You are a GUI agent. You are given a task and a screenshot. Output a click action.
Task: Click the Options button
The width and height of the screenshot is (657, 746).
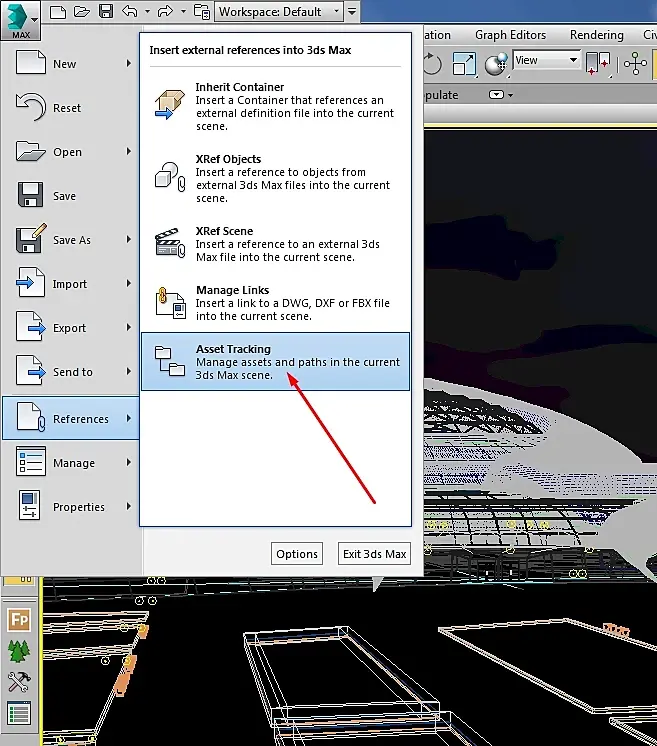[297, 554]
